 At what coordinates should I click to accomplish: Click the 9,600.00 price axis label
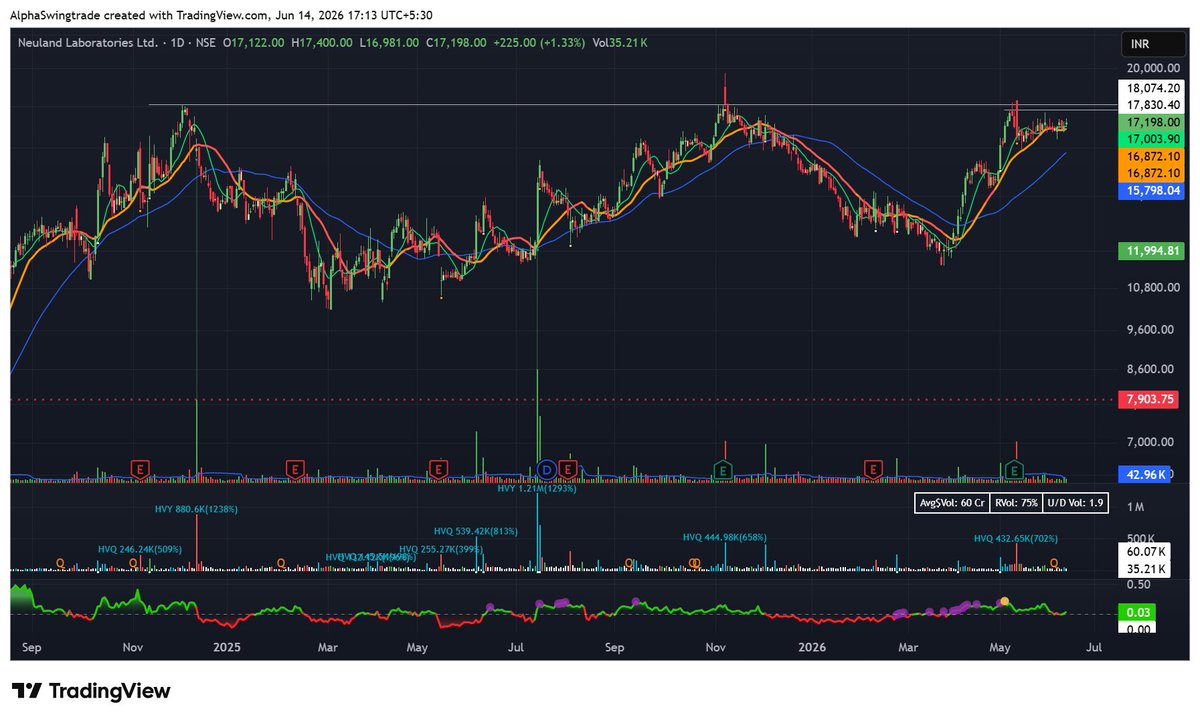click(x=1152, y=329)
